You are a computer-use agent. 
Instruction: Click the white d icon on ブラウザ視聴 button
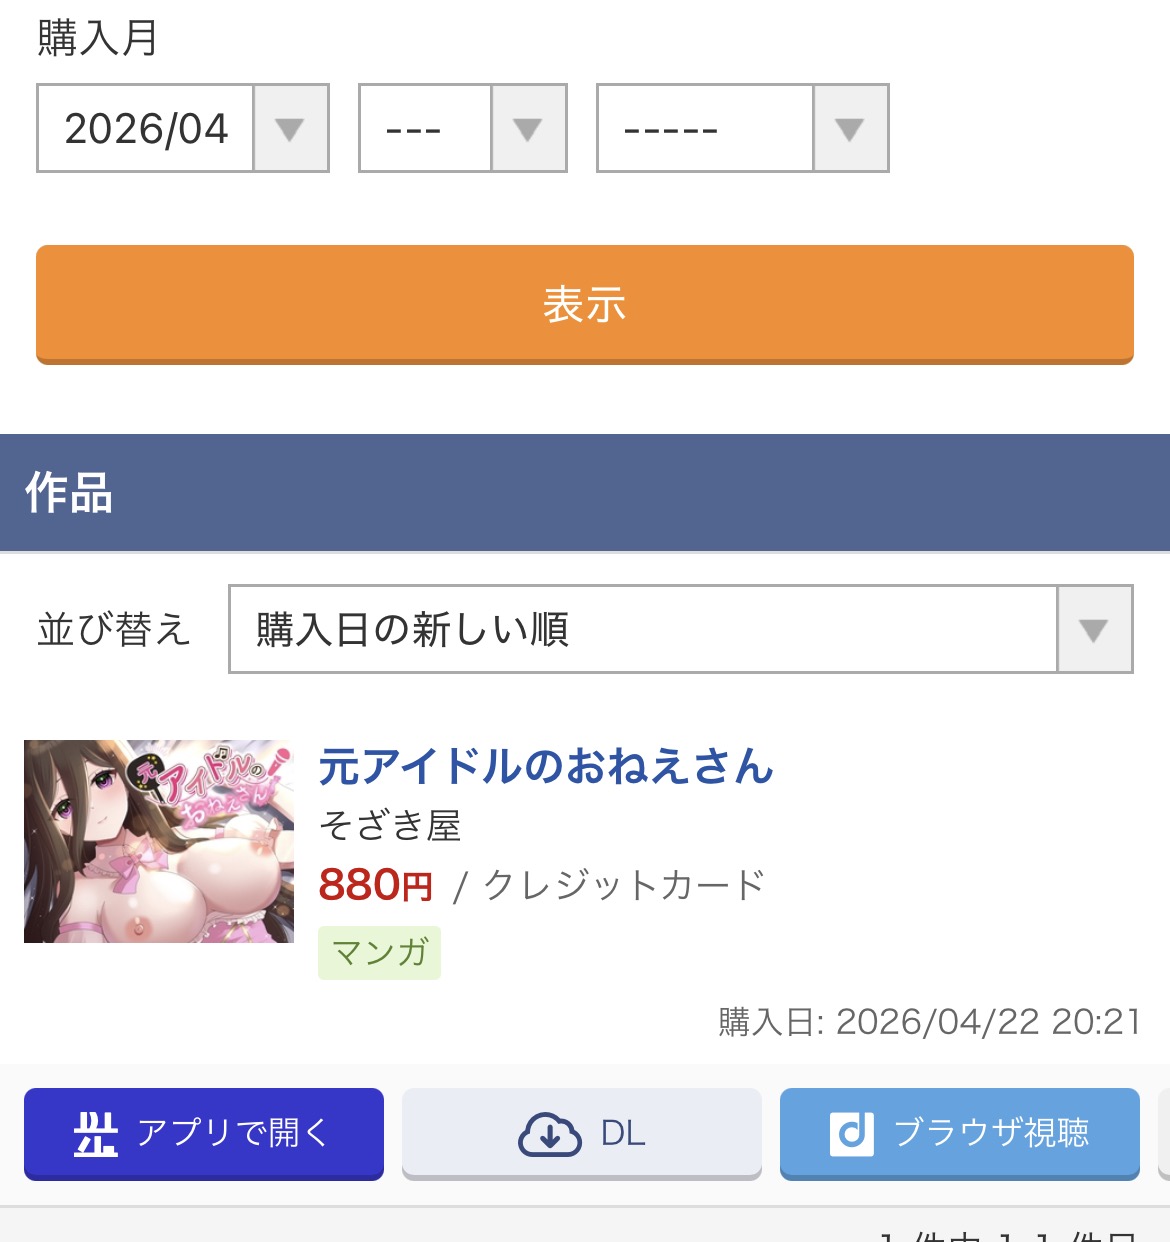click(x=851, y=1134)
